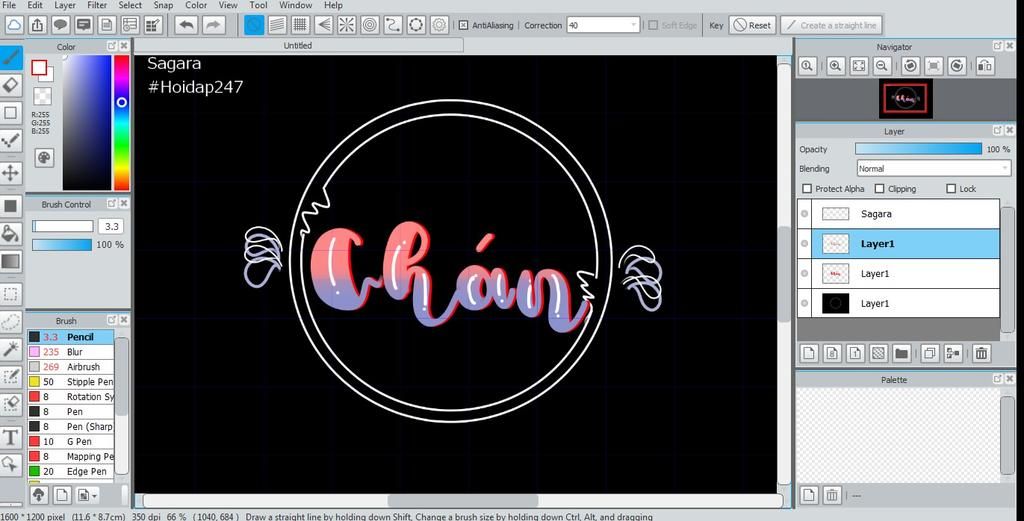Click the transparent color swatch

coord(42,97)
